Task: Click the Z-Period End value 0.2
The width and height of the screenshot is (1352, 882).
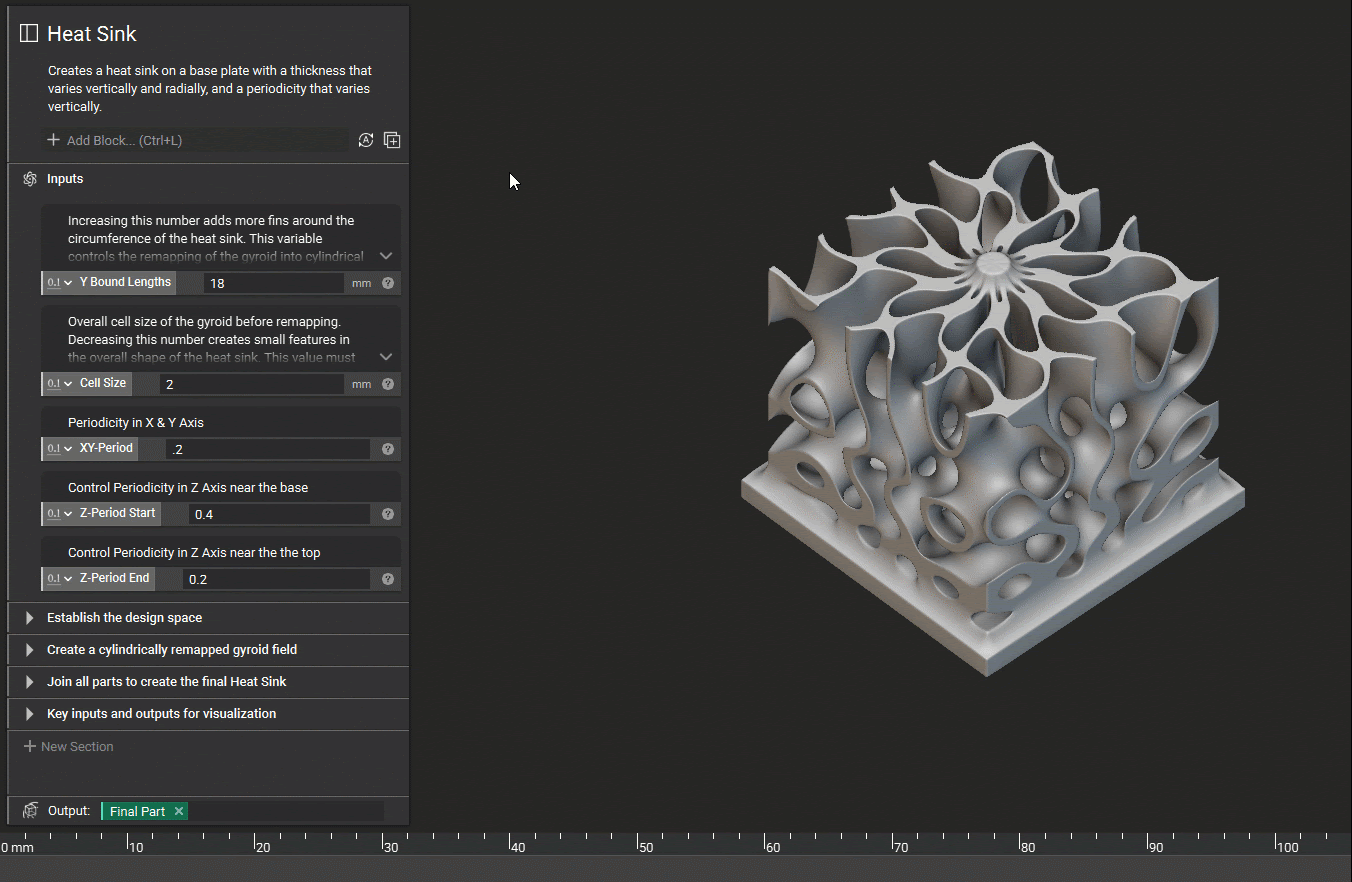Action: pos(277,579)
